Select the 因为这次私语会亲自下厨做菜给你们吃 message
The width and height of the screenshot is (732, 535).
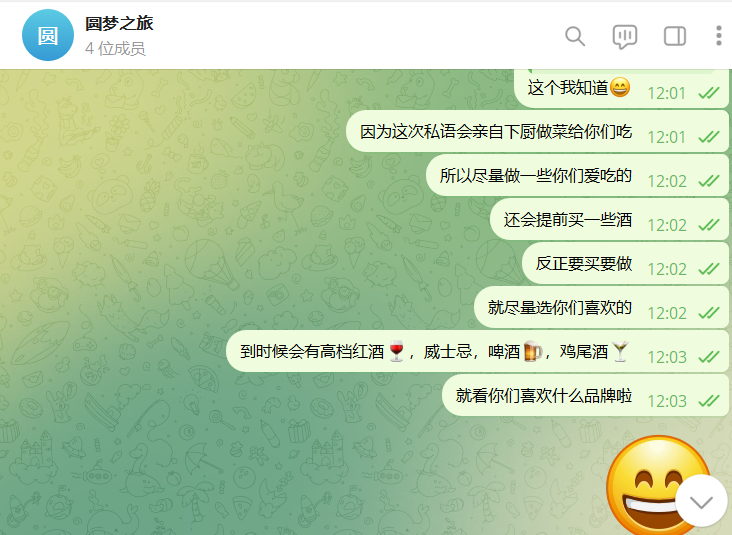537,131
